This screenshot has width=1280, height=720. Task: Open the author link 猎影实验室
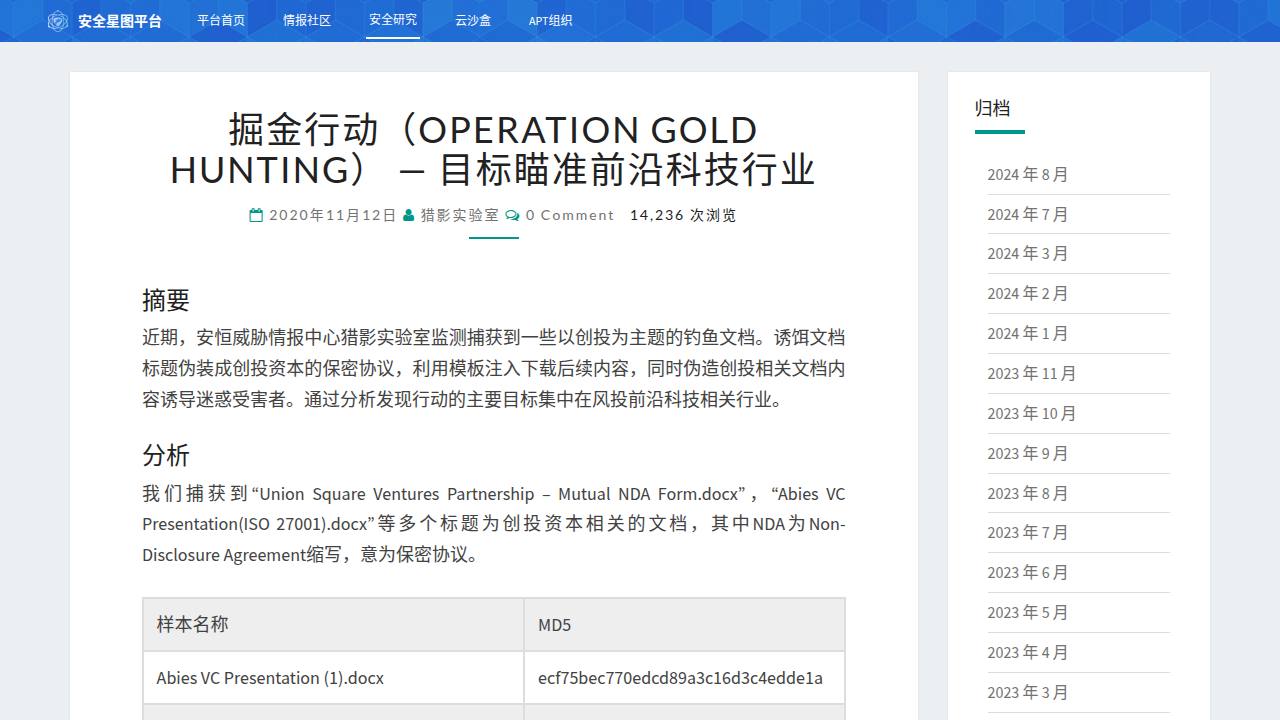click(x=459, y=215)
